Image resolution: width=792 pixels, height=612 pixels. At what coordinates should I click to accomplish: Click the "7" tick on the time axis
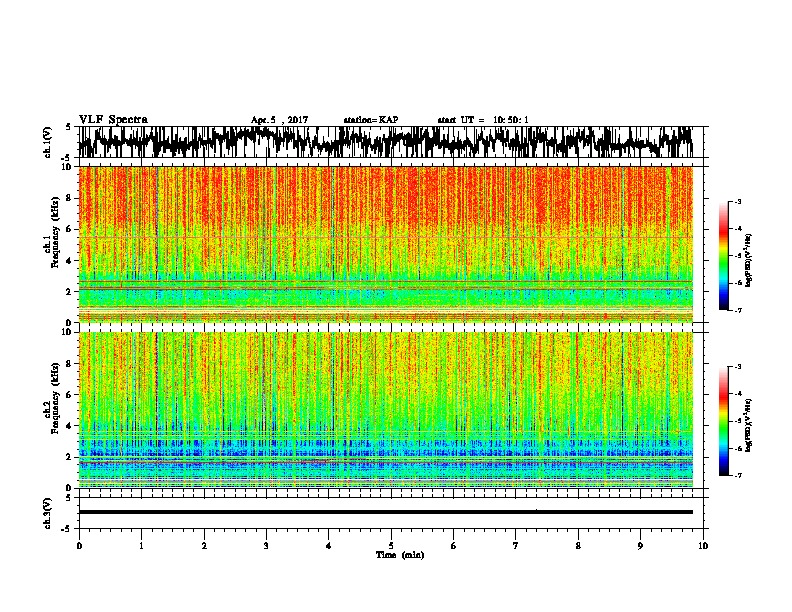click(x=516, y=546)
